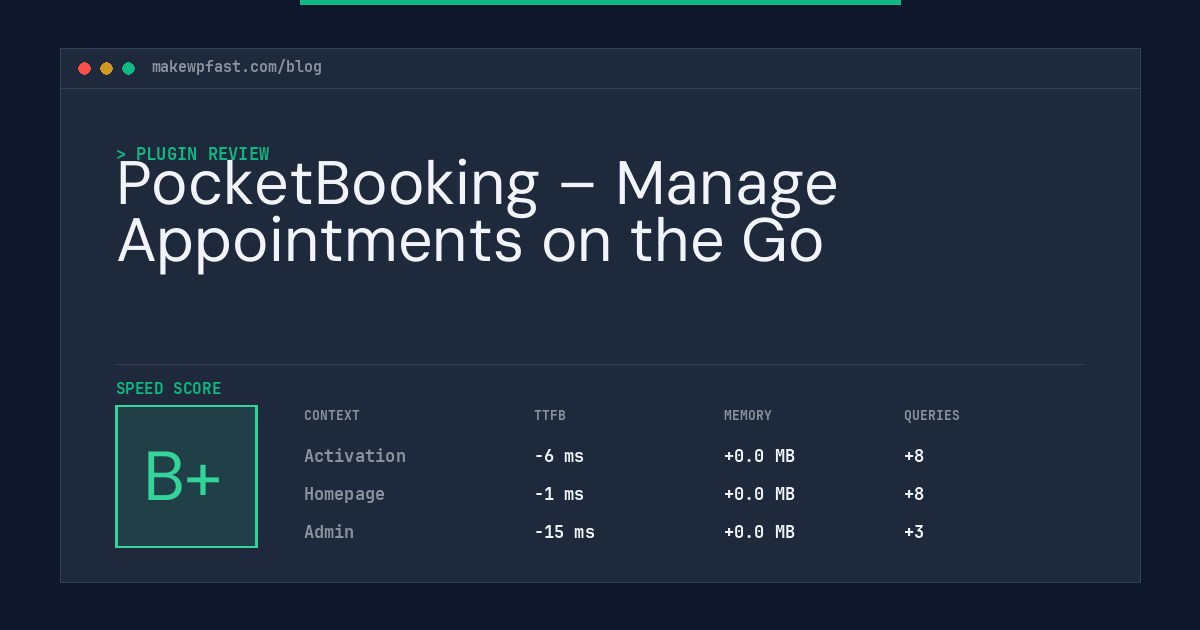Click the Homepage queries value +8
The image size is (1200, 630).
(914, 494)
